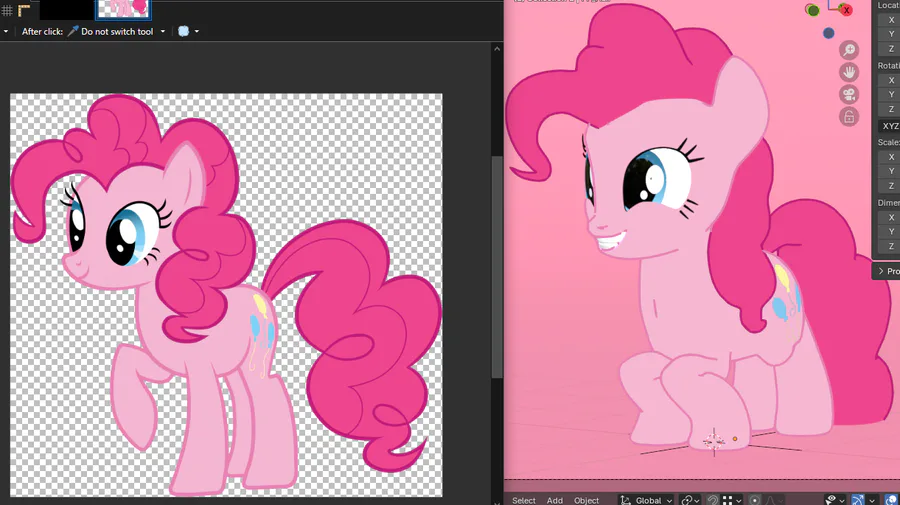Open the snapping options grid dropdown
Screen dimensions: 900x505
[x=732, y=500]
